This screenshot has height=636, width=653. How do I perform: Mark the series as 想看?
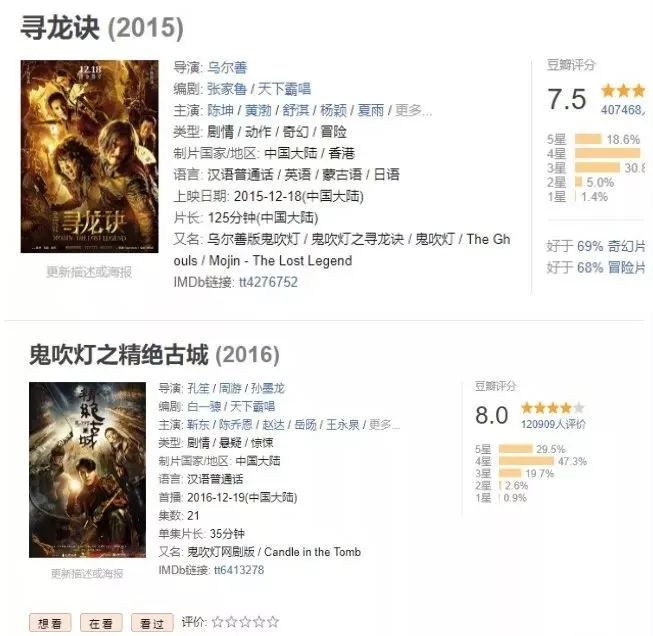tap(50, 623)
